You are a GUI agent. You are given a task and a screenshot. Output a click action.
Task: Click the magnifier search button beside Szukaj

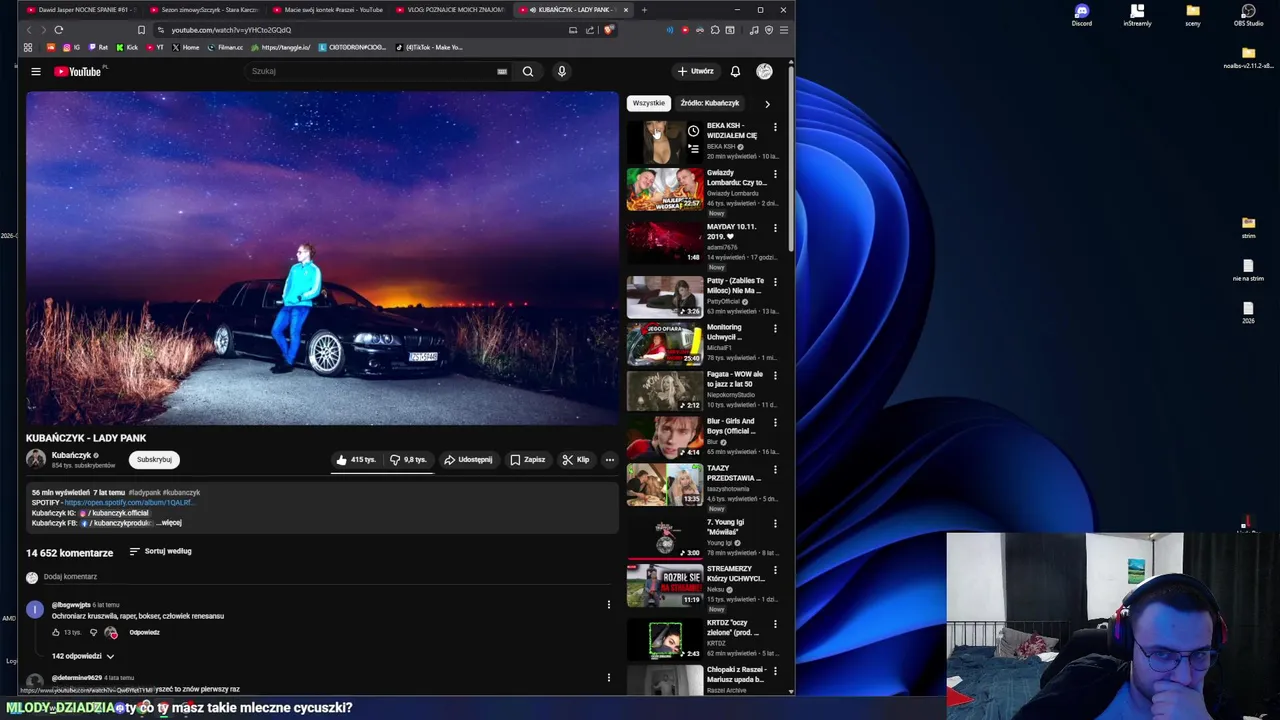point(528,71)
